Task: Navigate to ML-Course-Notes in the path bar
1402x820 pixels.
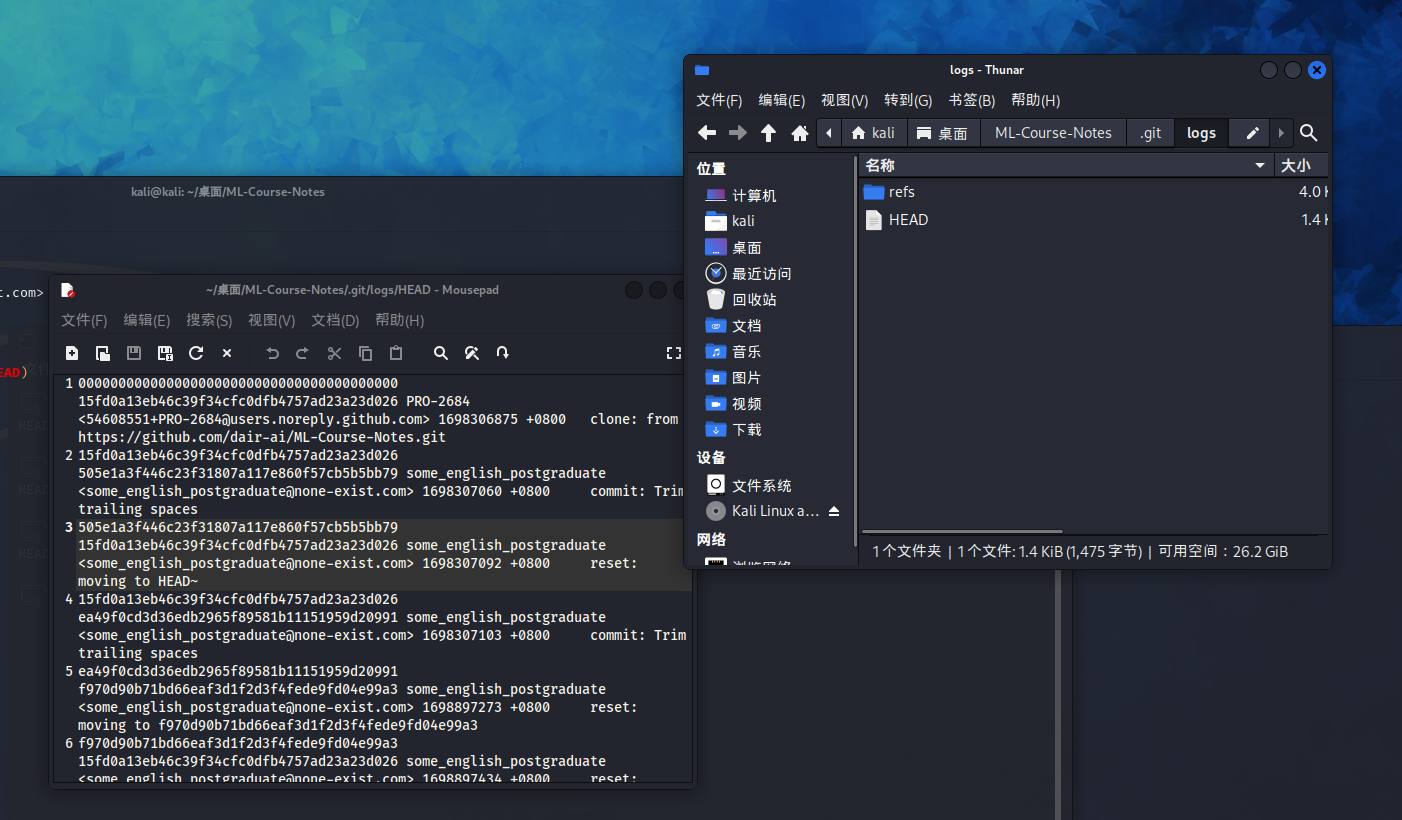Action: point(1053,133)
